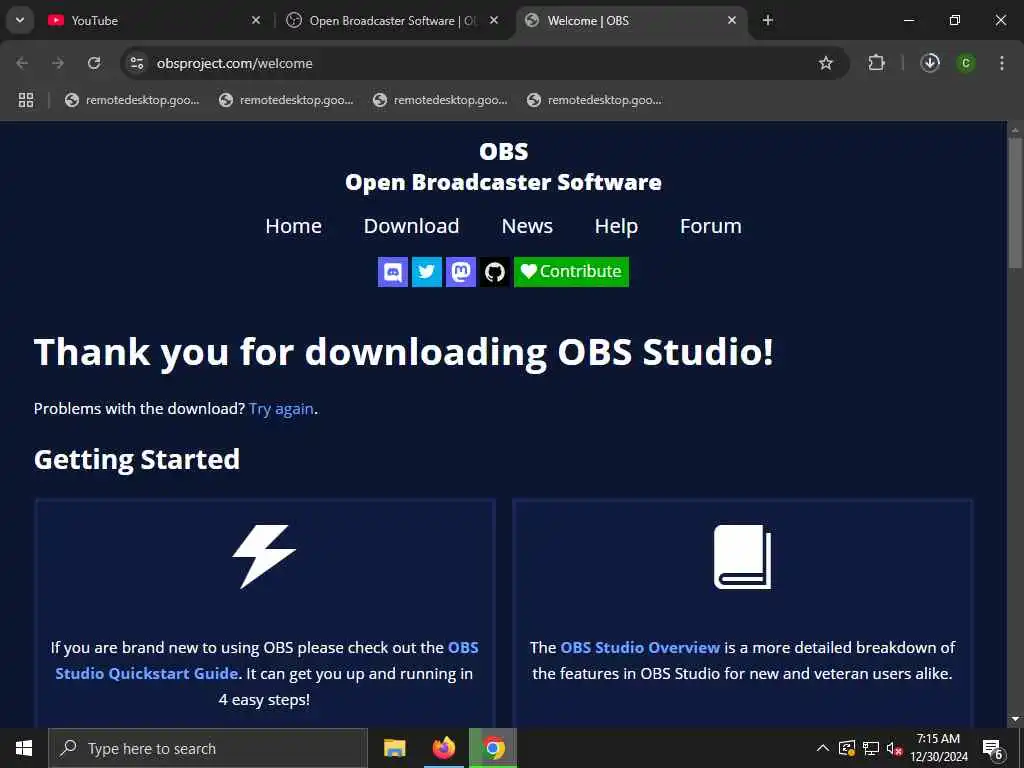
Task: View site information icon in address bar
Action: coord(136,63)
